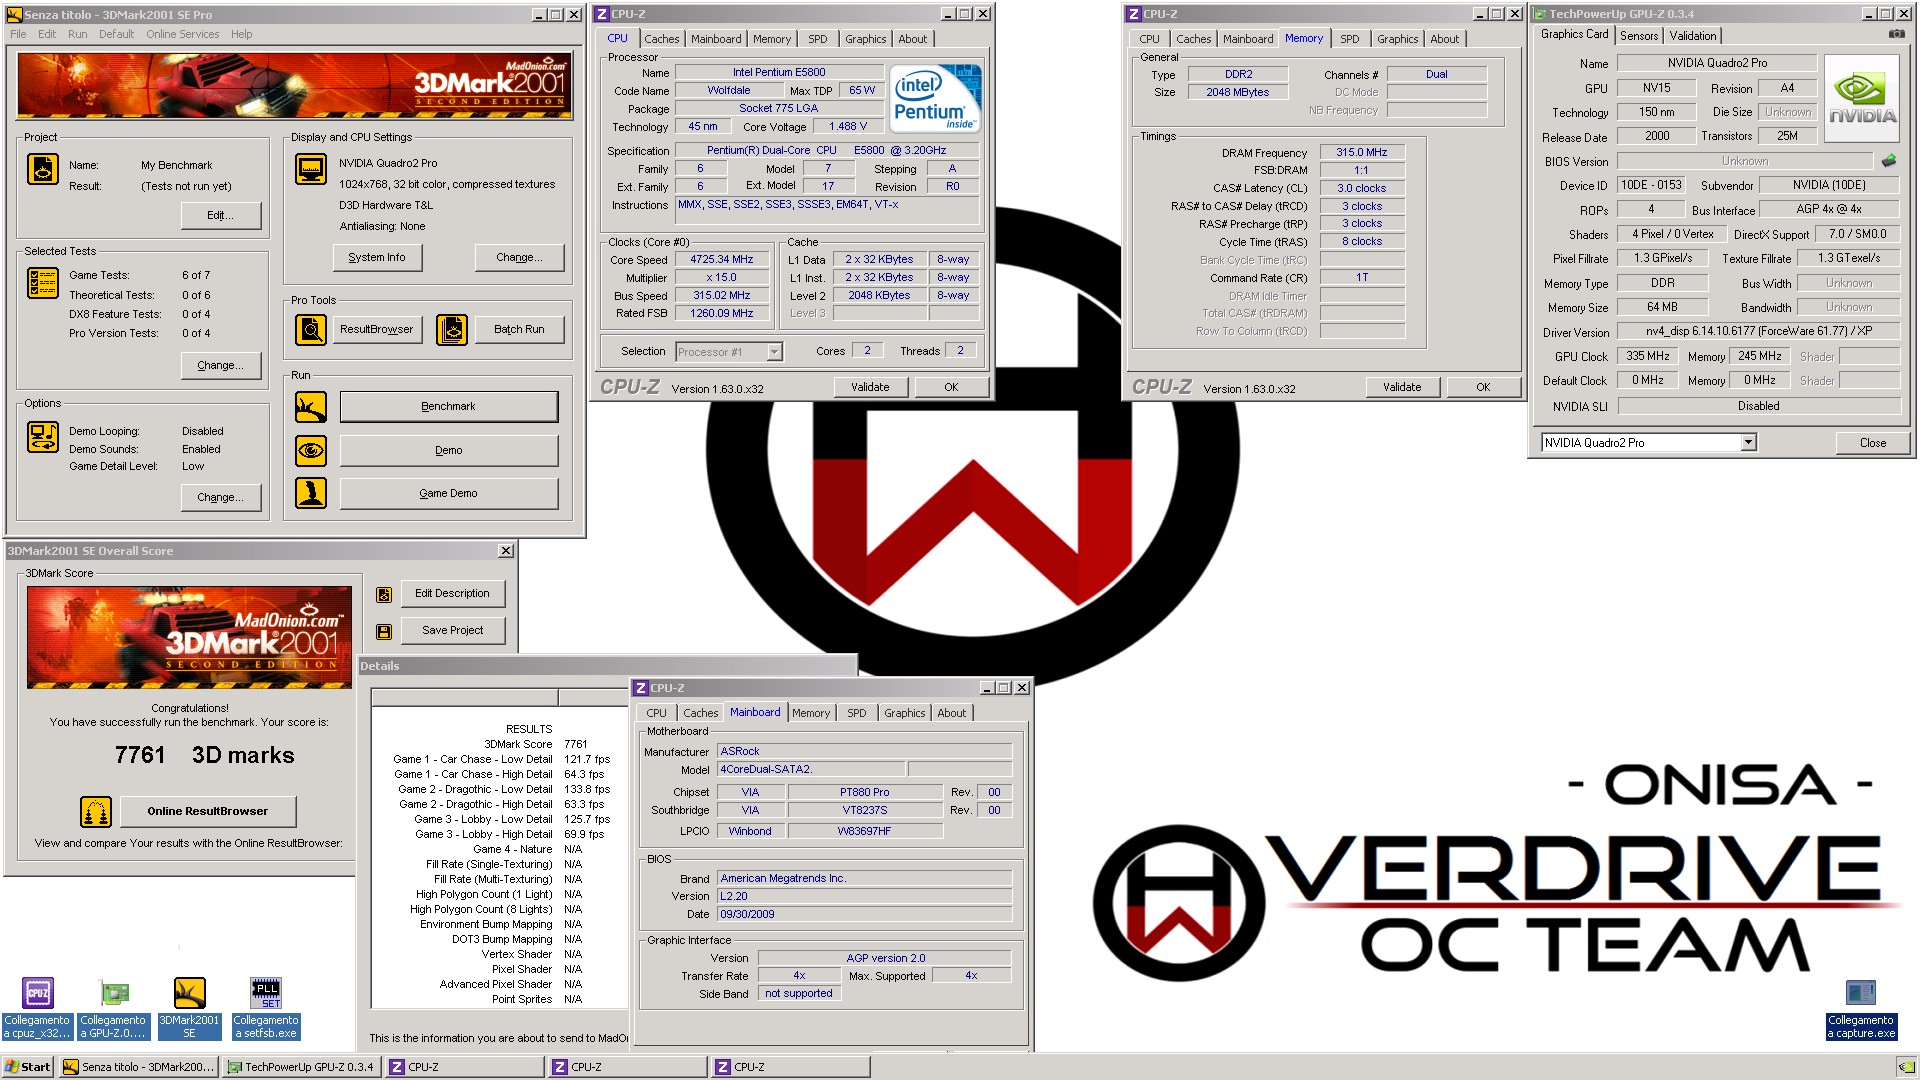This screenshot has width=1920, height=1080.
Task: Click the Save Project floppy icon
Action: (384, 632)
